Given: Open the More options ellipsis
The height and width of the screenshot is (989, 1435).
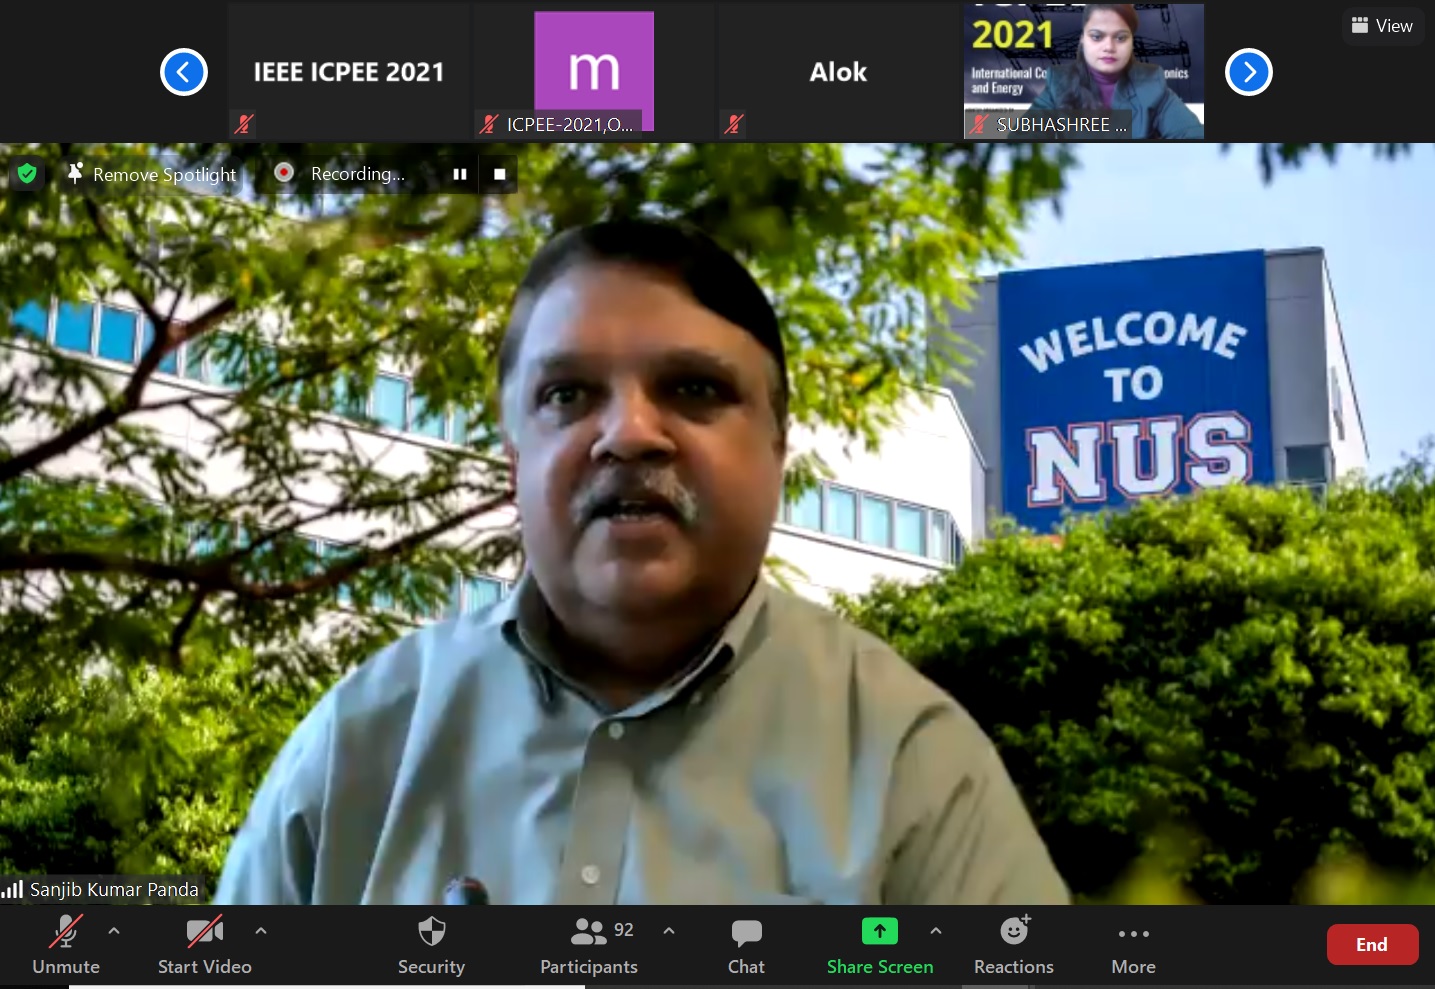Looking at the screenshot, I should (1133, 944).
